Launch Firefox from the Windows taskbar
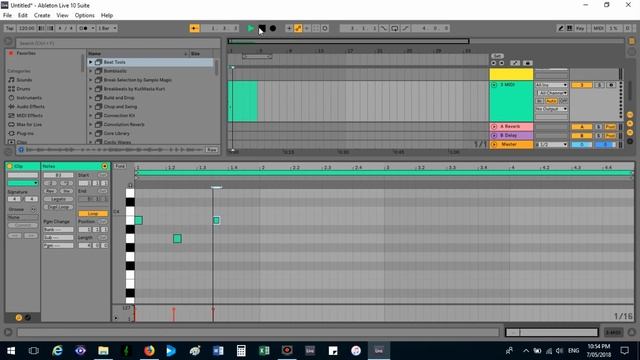 click(149, 351)
